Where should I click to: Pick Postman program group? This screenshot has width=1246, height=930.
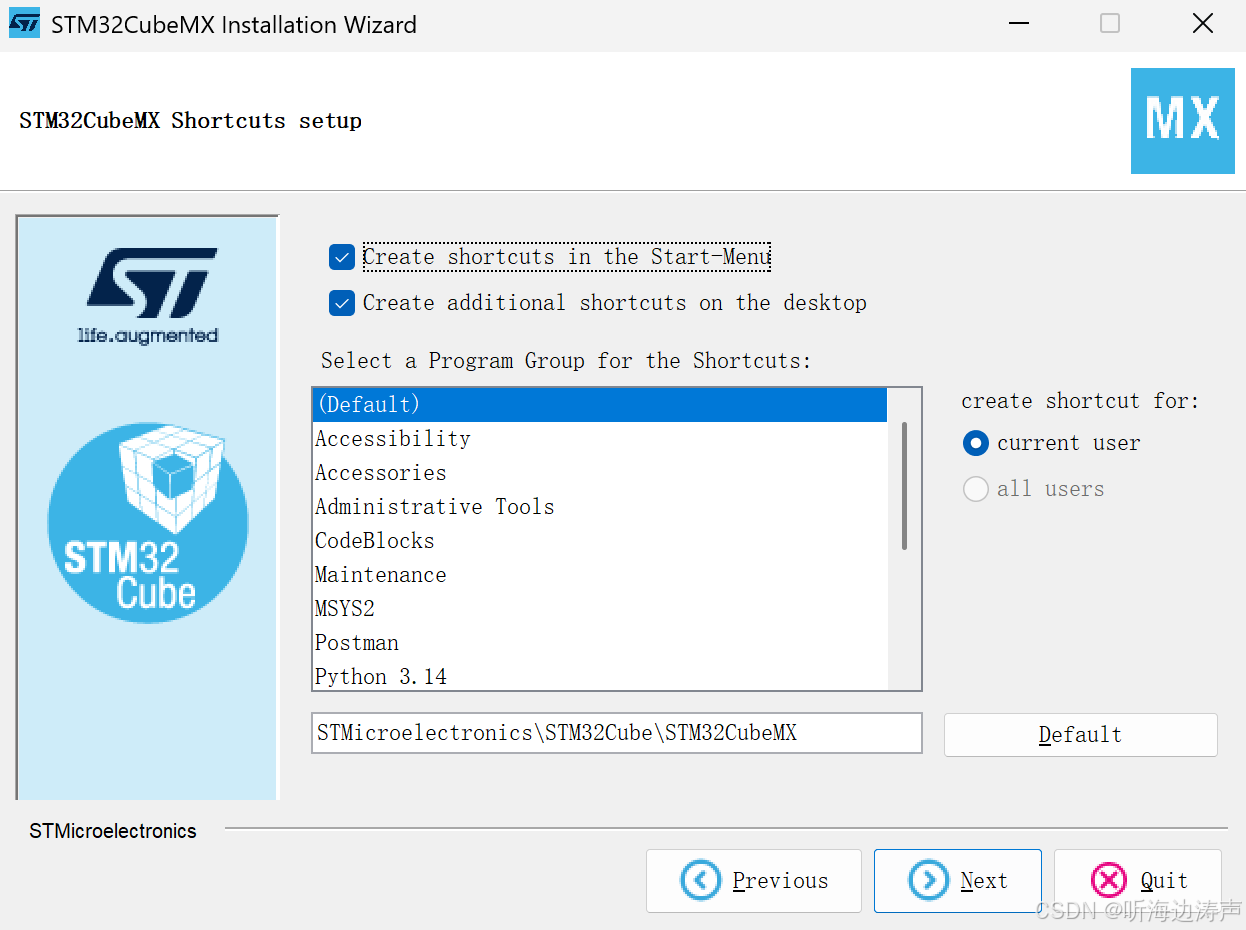[600, 643]
